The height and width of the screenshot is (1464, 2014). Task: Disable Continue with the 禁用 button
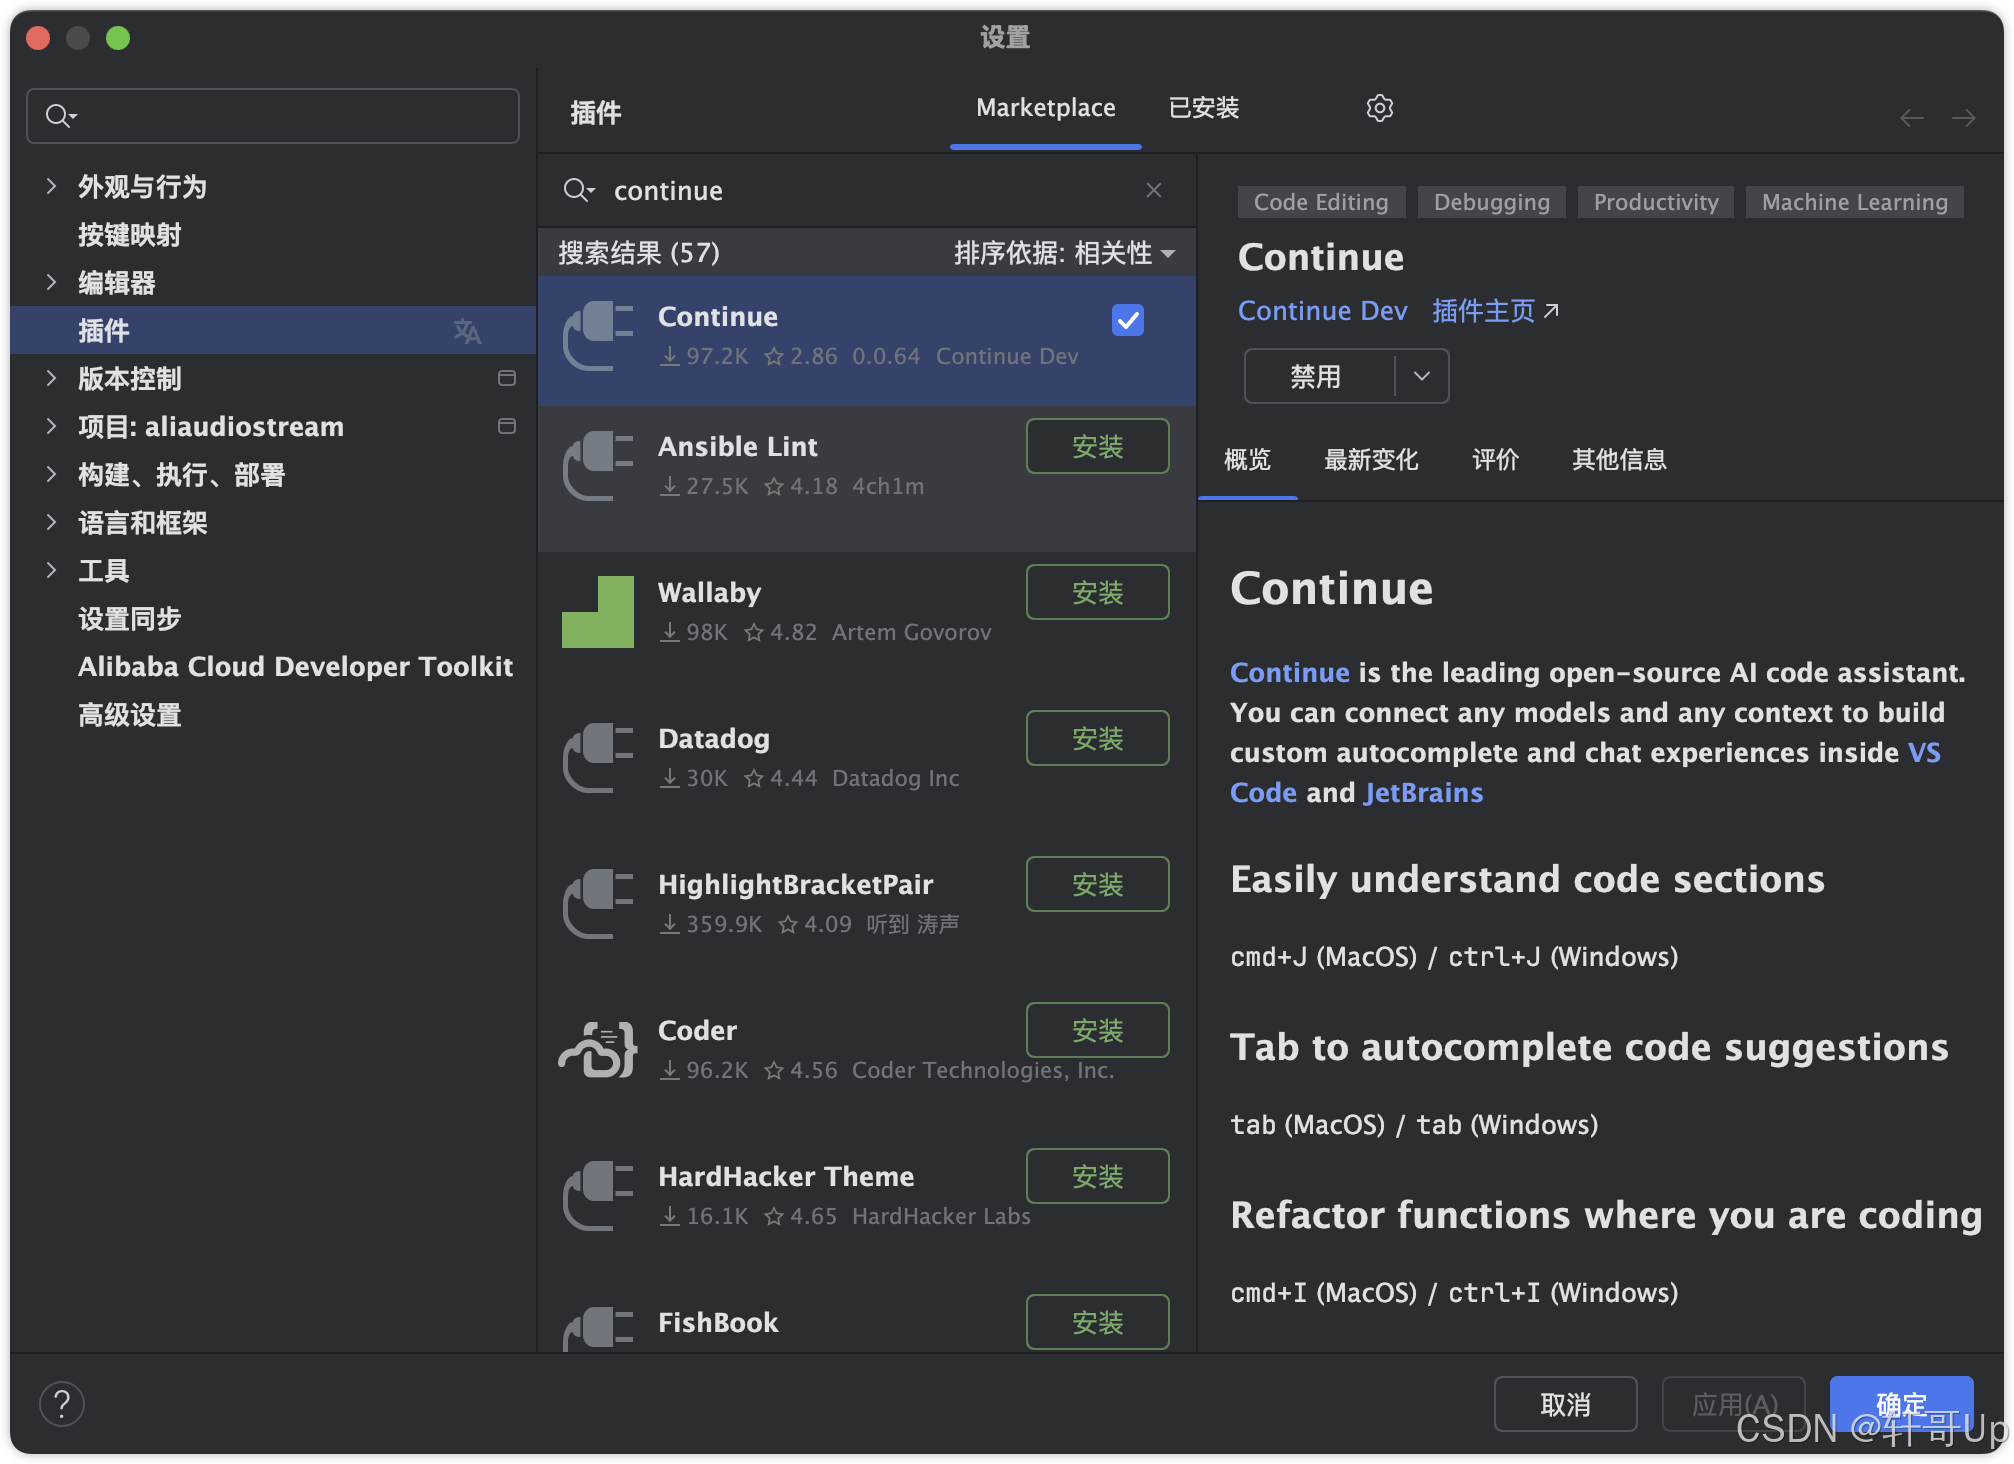(x=1318, y=376)
